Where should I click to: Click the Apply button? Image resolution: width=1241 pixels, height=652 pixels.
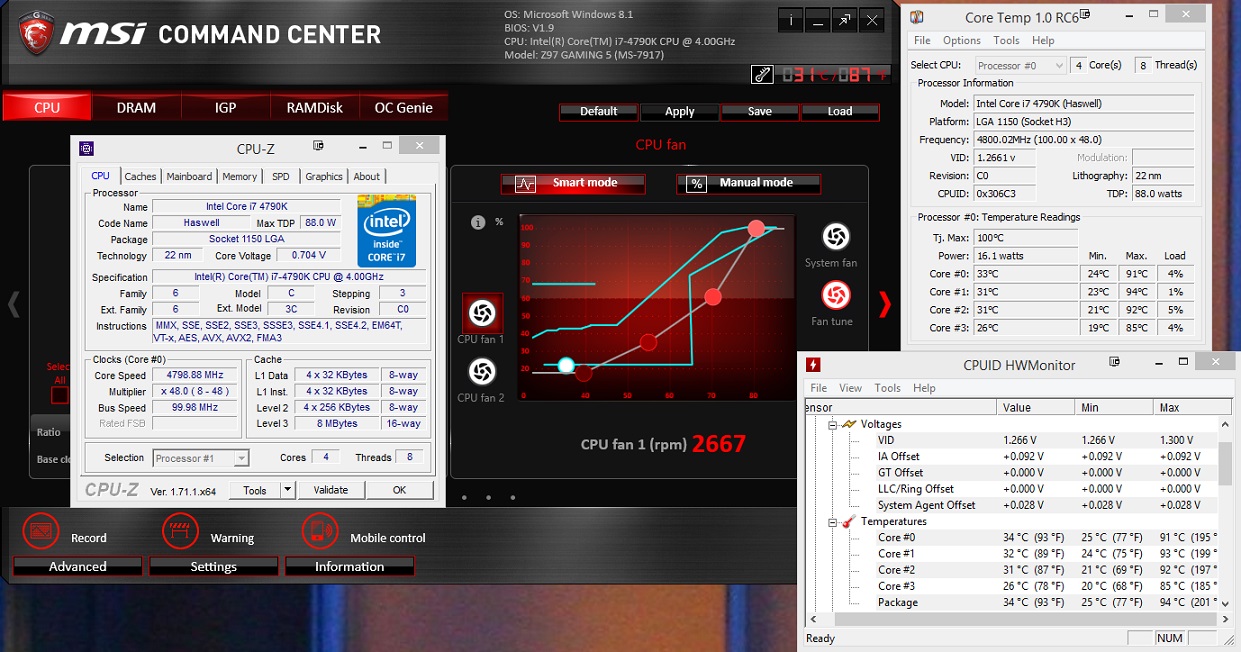[x=680, y=112]
